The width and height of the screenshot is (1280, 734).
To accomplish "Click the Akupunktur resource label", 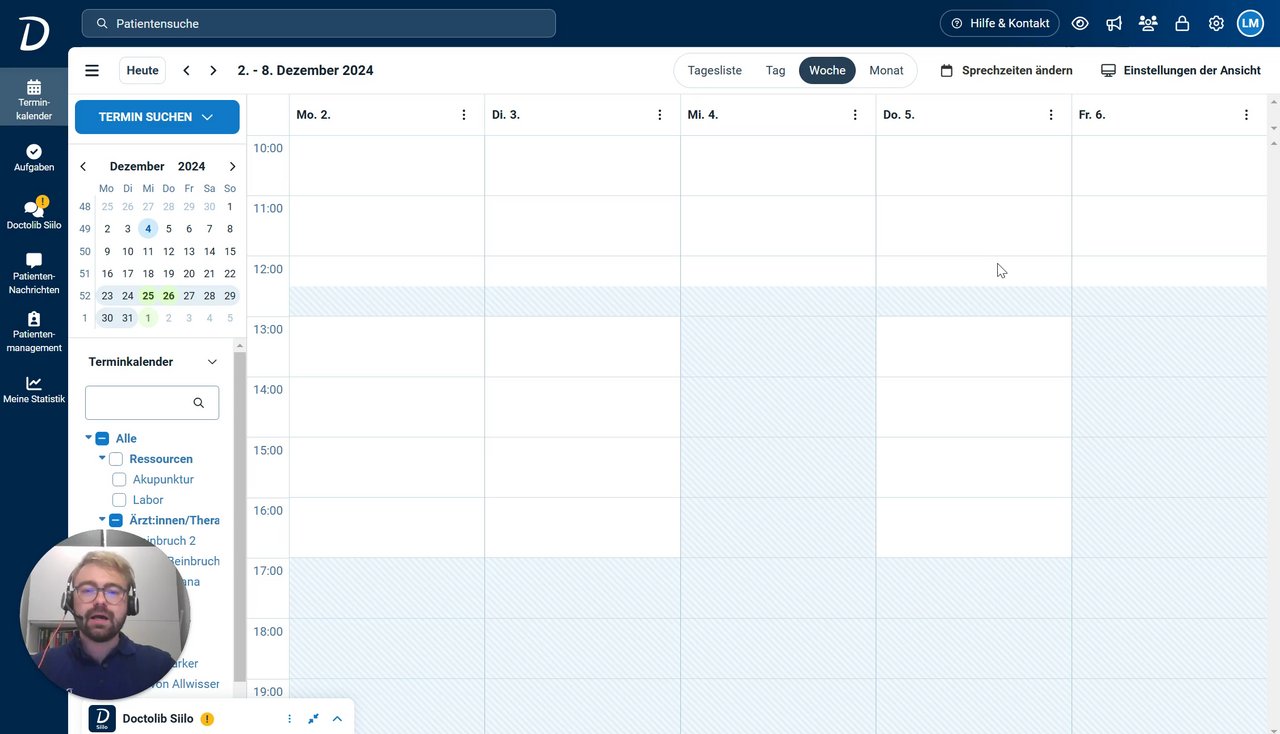I will point(163,480).
